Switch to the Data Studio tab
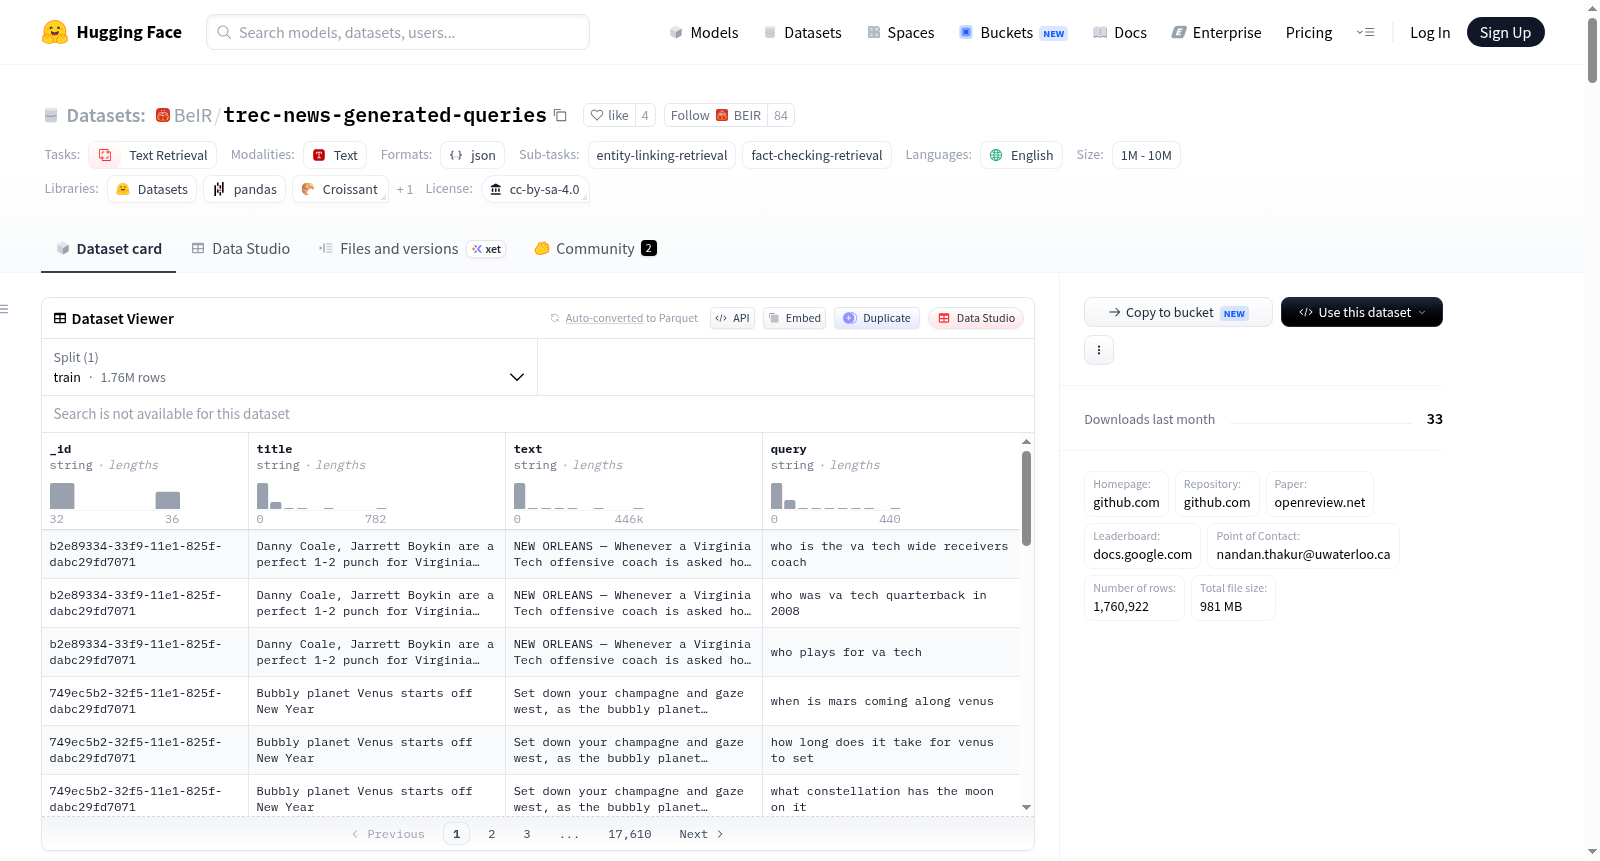This screenshot has width=1600, height=861. click(x=241, y=249)
